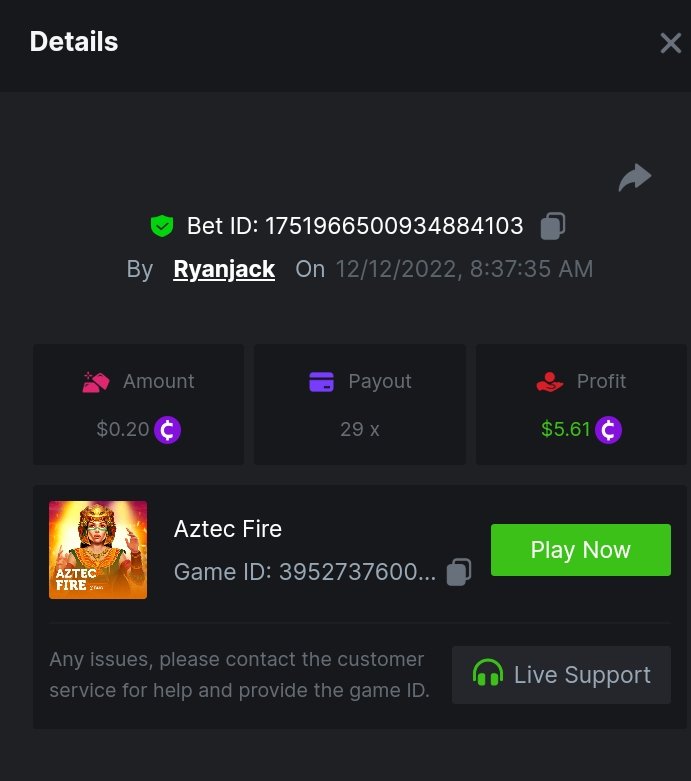
Task: Open the Aztec Fire game thumbnail
Action: (x=98, y=550)
